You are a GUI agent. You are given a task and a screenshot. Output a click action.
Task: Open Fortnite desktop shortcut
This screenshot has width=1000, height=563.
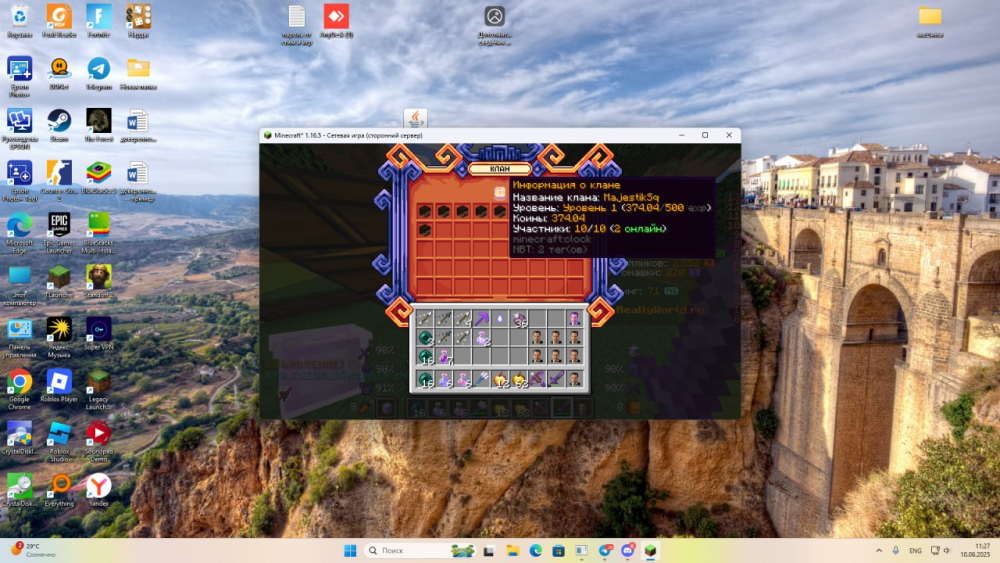[98, 21]
